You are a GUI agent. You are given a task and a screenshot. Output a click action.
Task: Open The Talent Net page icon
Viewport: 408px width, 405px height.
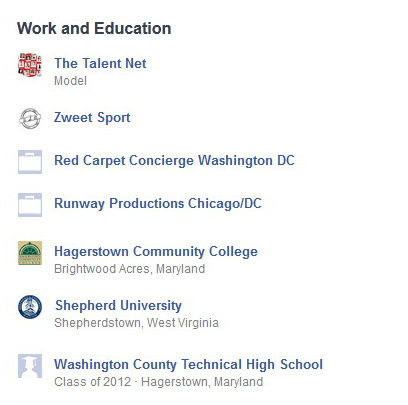coord(30,65)
